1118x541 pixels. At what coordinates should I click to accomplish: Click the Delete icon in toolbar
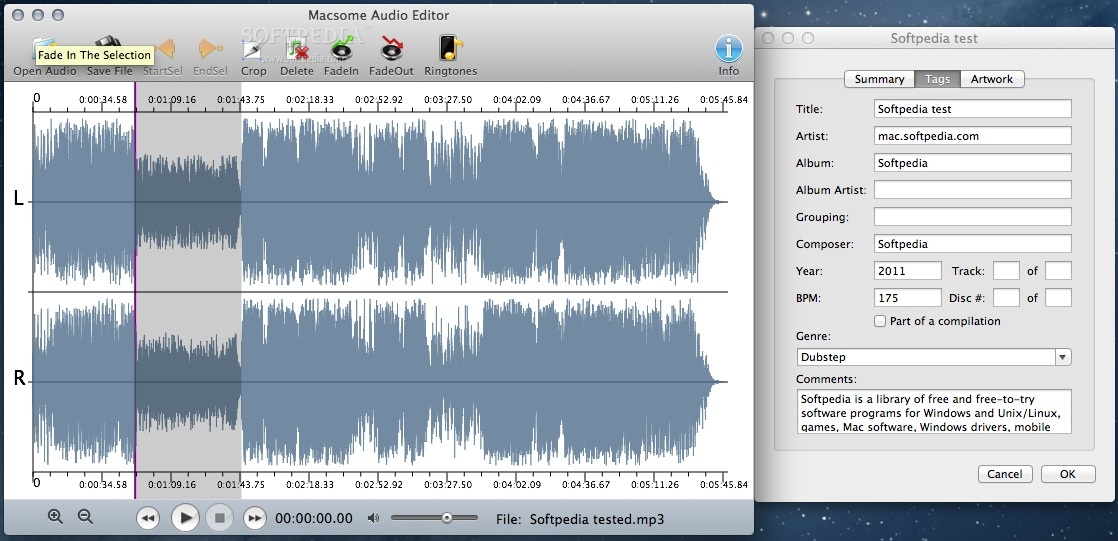point(297,50)
